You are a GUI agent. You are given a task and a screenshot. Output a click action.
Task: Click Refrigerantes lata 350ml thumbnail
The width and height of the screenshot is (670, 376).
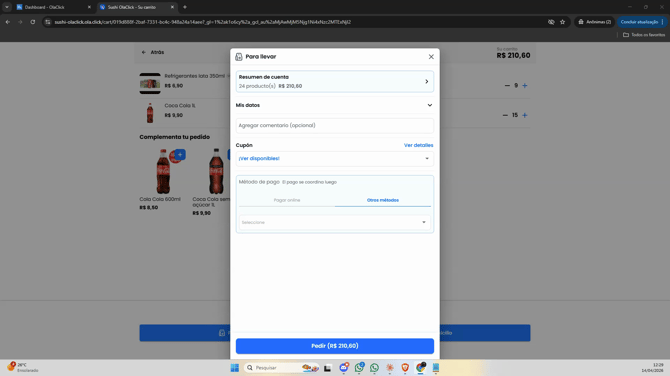point(150,83)
